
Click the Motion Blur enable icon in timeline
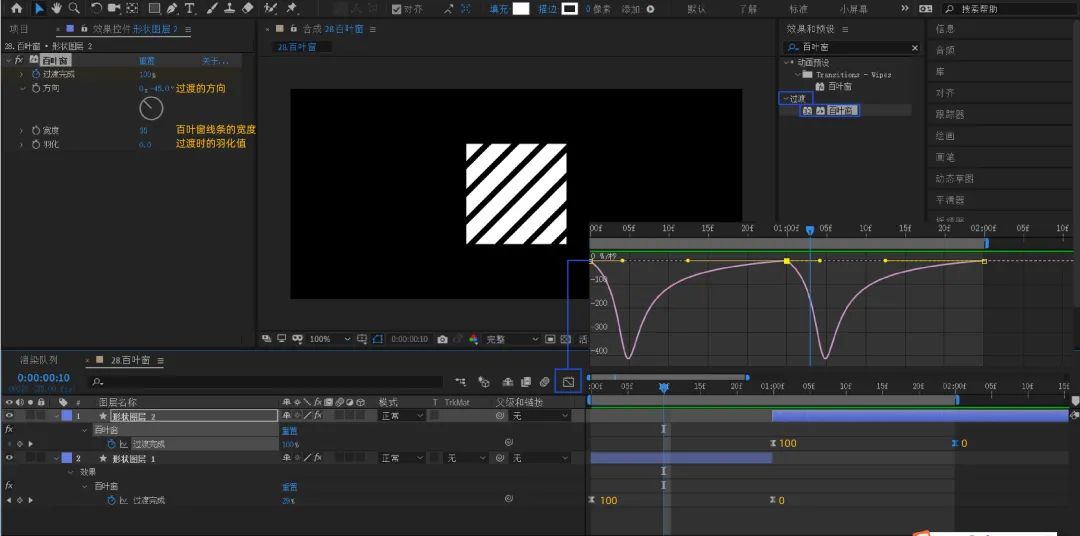point(545,382)
